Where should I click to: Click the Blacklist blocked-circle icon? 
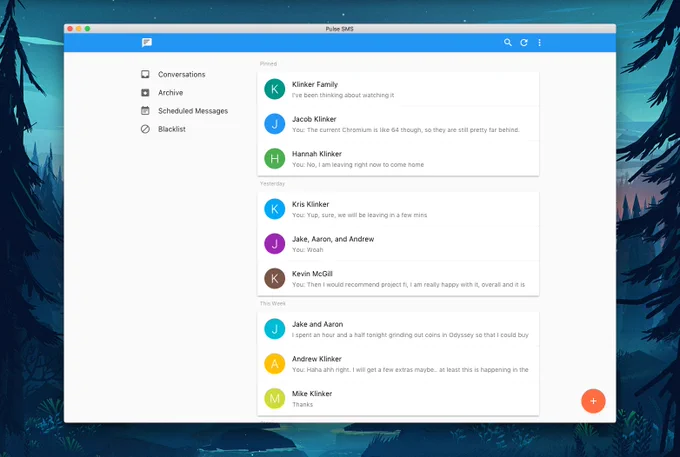pyautogui.click(x=145, y=129)
